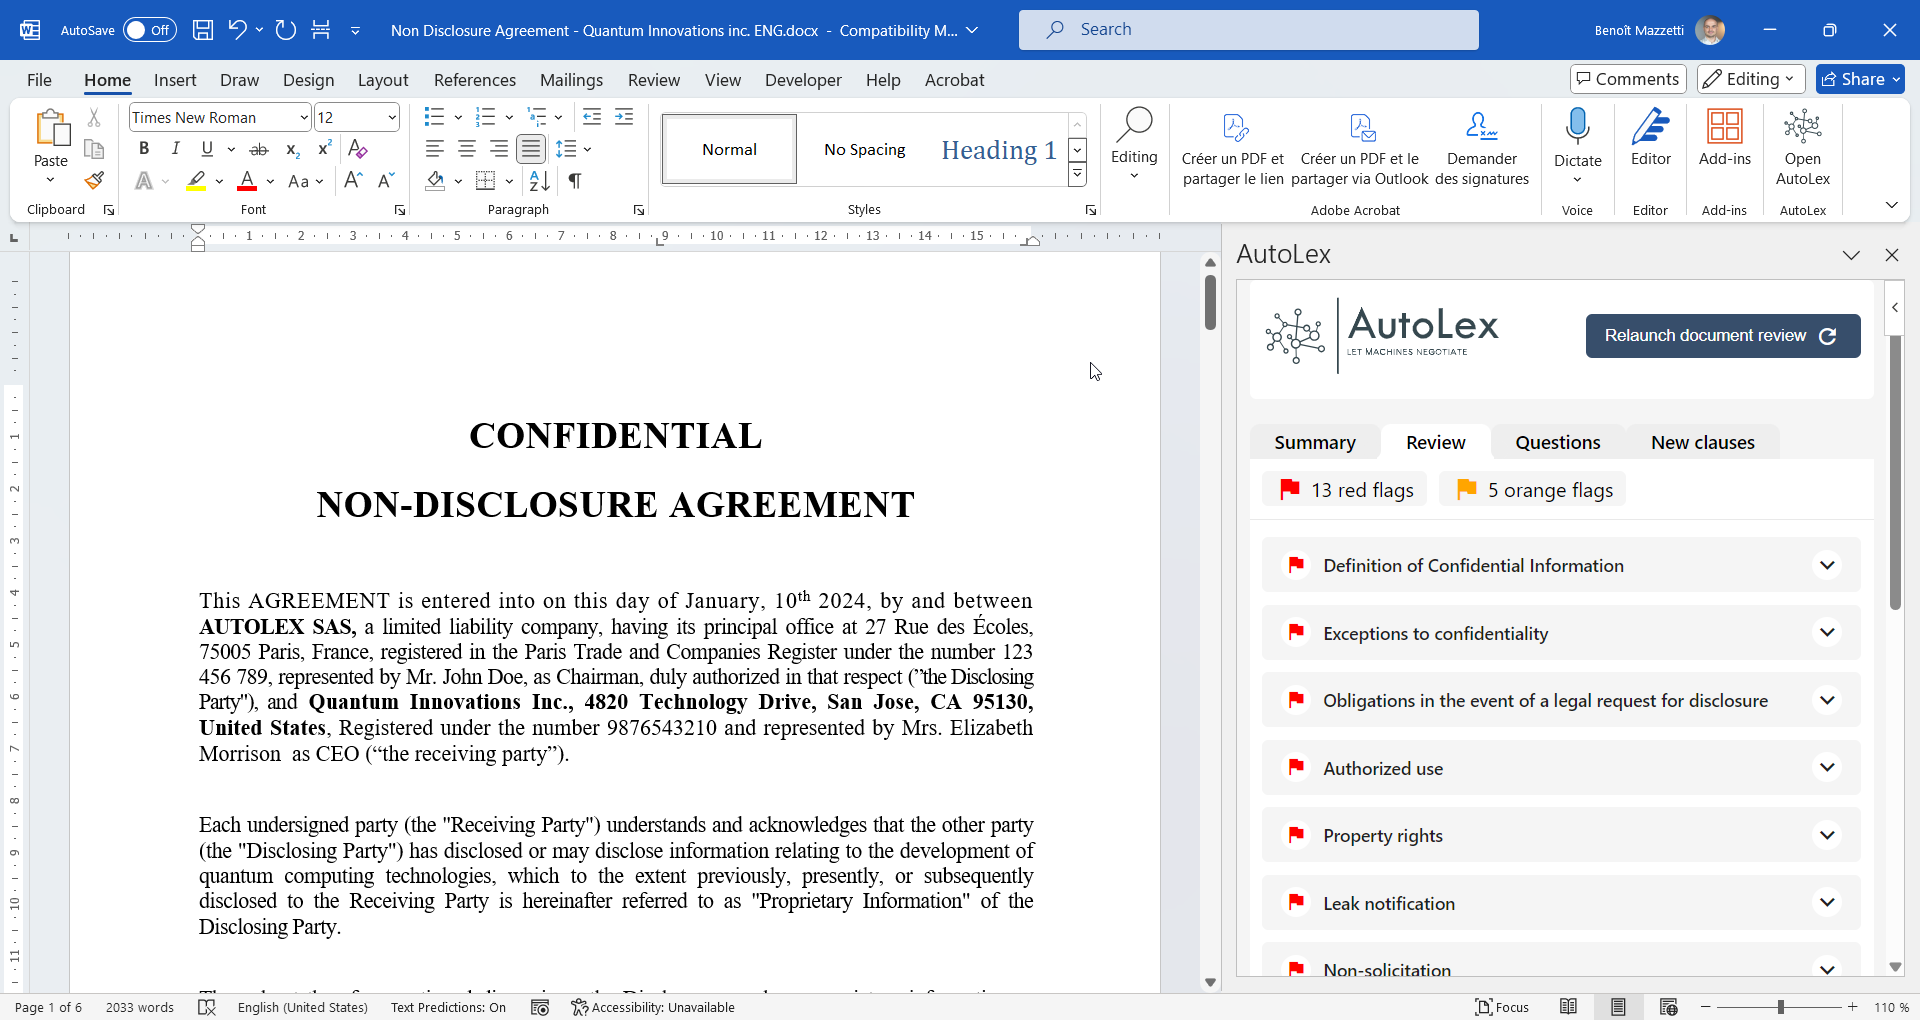Apply subscript formatting

pos(292,149)
